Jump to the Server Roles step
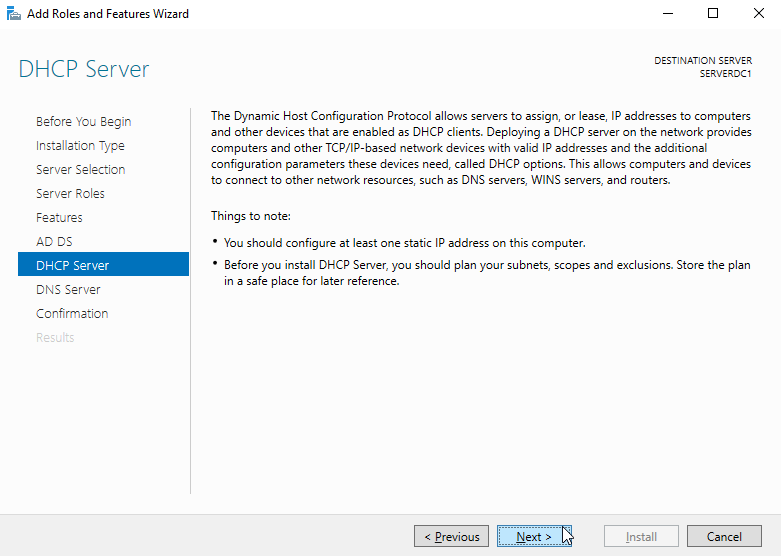The image size is (781, 556). pos(70,193)
